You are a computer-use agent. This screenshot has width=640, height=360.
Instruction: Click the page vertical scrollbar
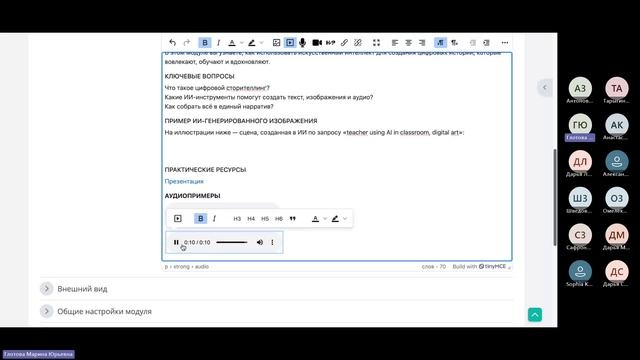point(555,198)
